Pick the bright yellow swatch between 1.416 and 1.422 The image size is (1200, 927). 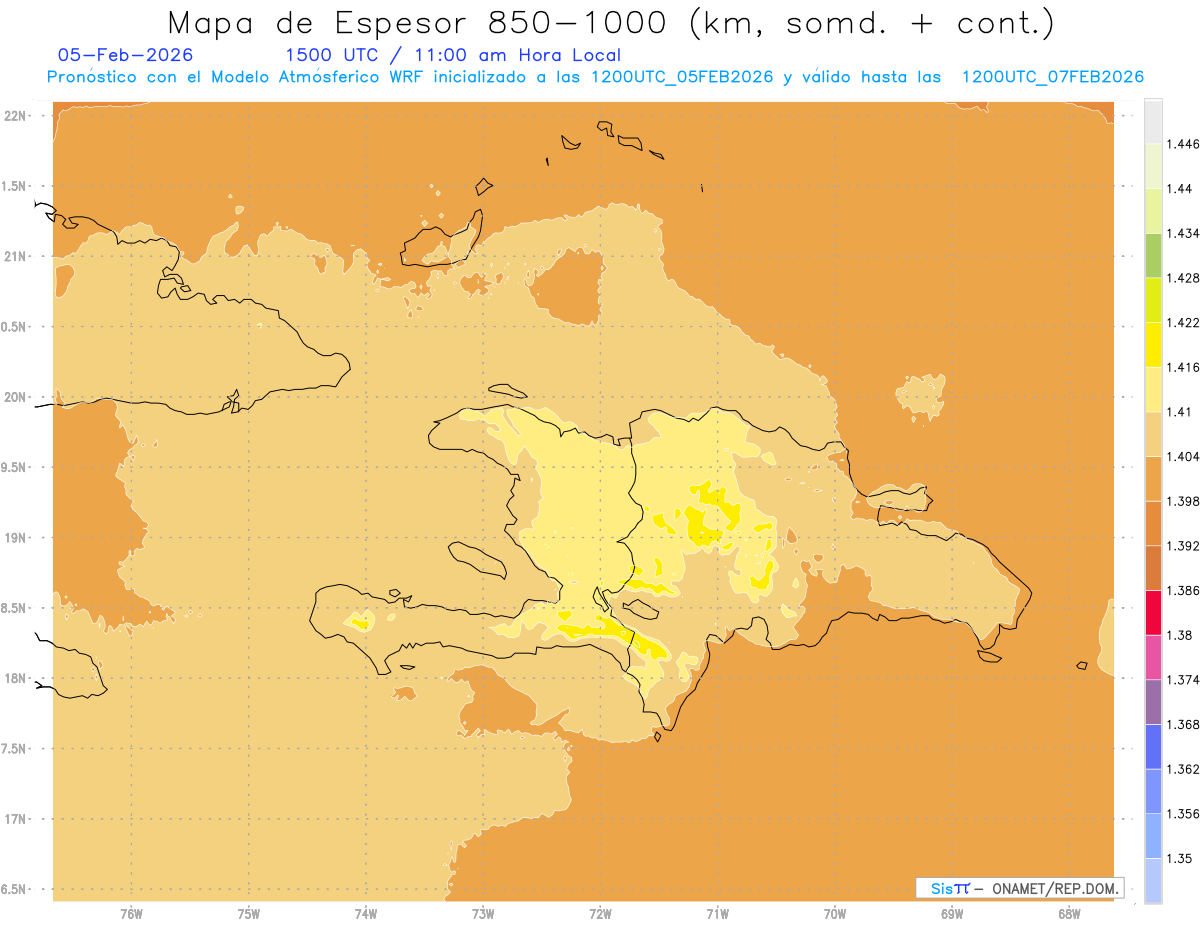1153,344
